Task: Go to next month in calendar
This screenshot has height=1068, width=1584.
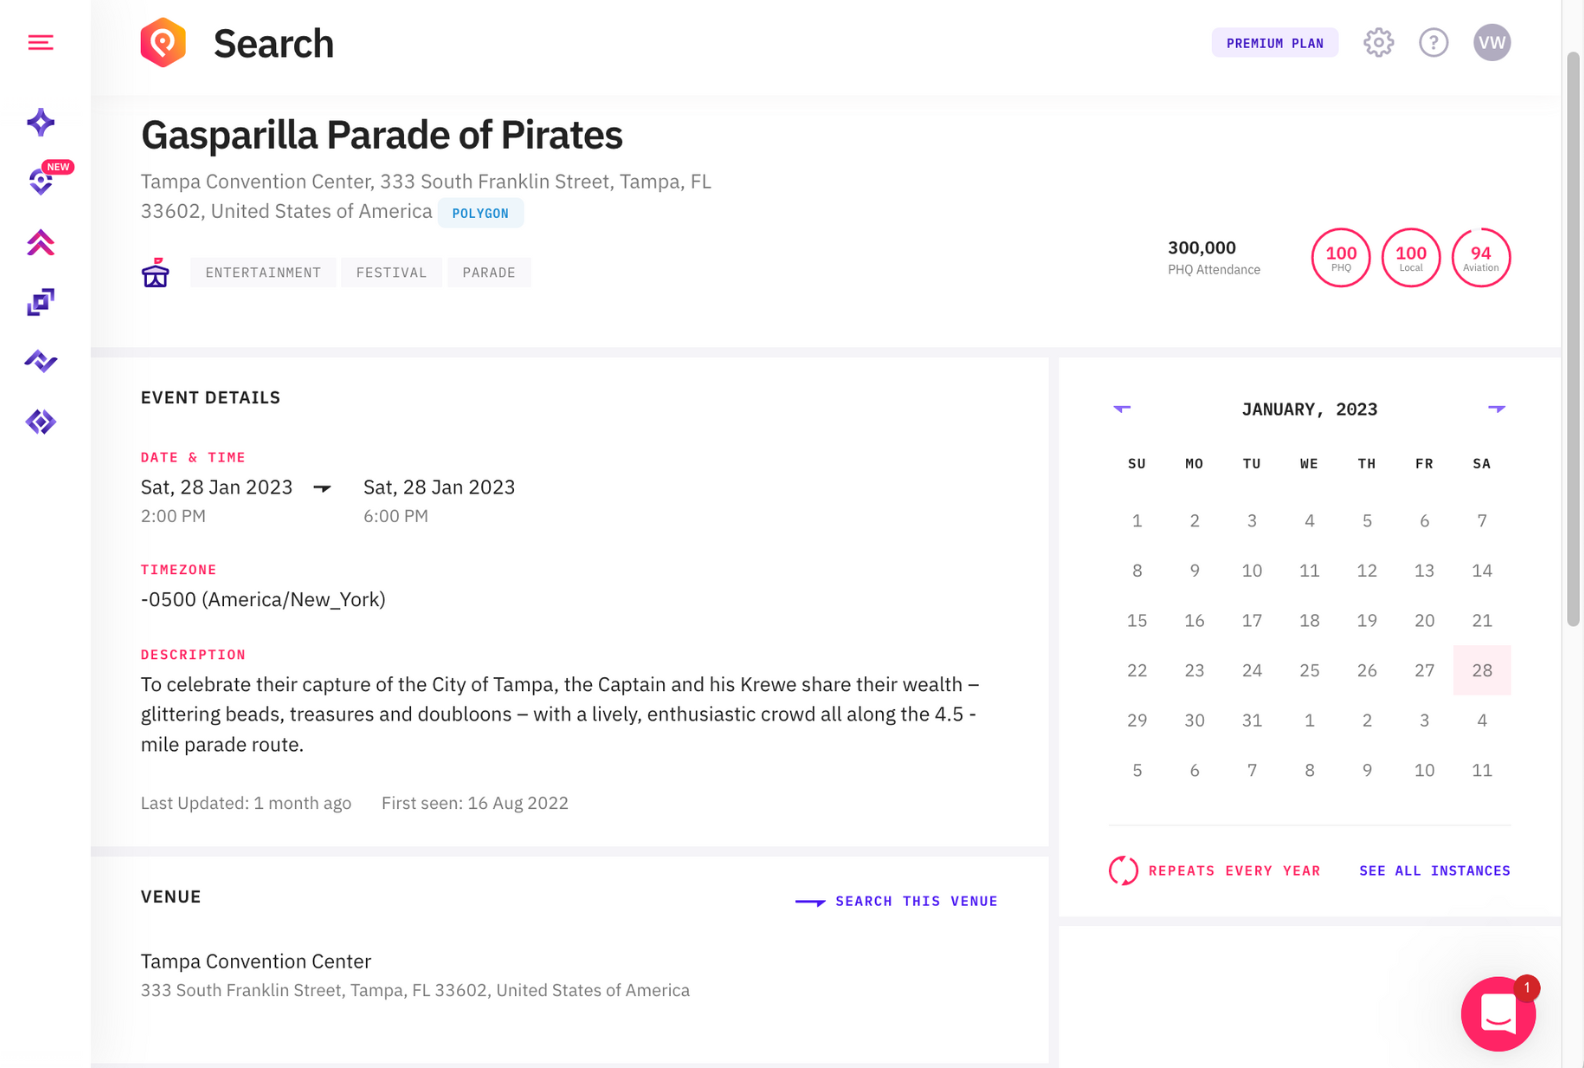Action: (1496, 408)
